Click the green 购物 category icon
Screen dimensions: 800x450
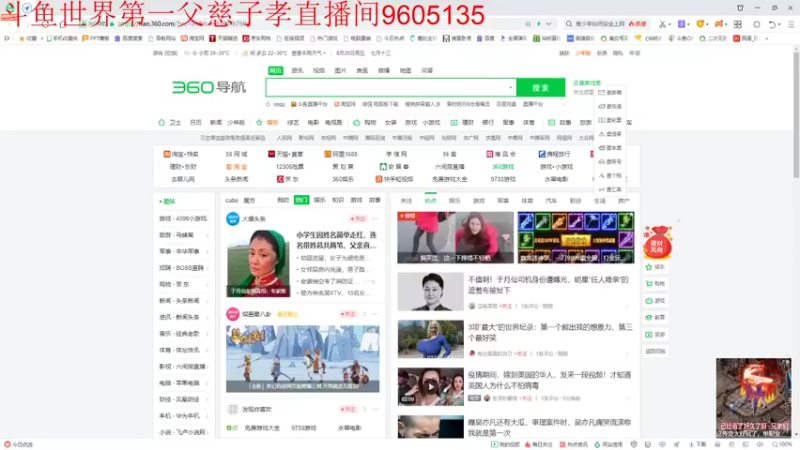click(357, 122)
